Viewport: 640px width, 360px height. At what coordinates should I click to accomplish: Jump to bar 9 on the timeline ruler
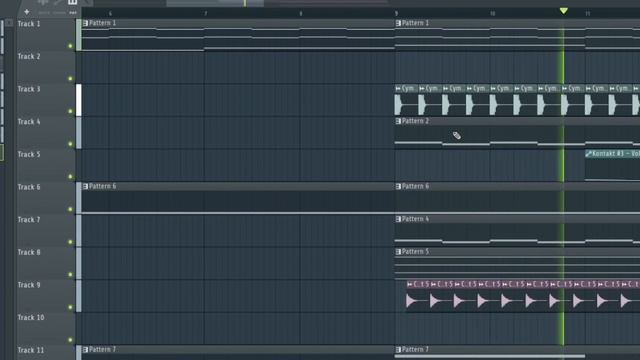click(396, 14)
